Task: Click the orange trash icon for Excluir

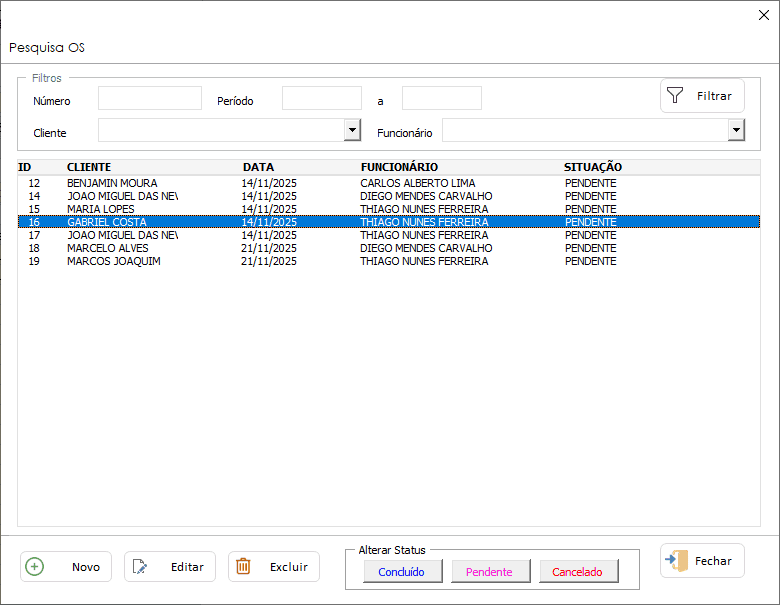Action: [x=243, y=567]
